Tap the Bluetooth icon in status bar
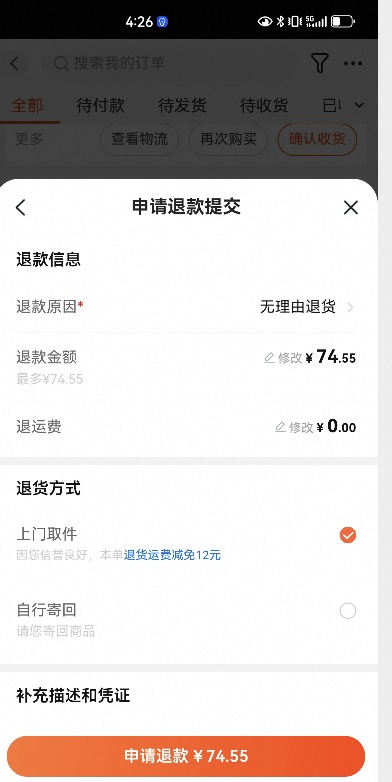The width and height of the screenshot is (392, 782). [x=280, y=21]
